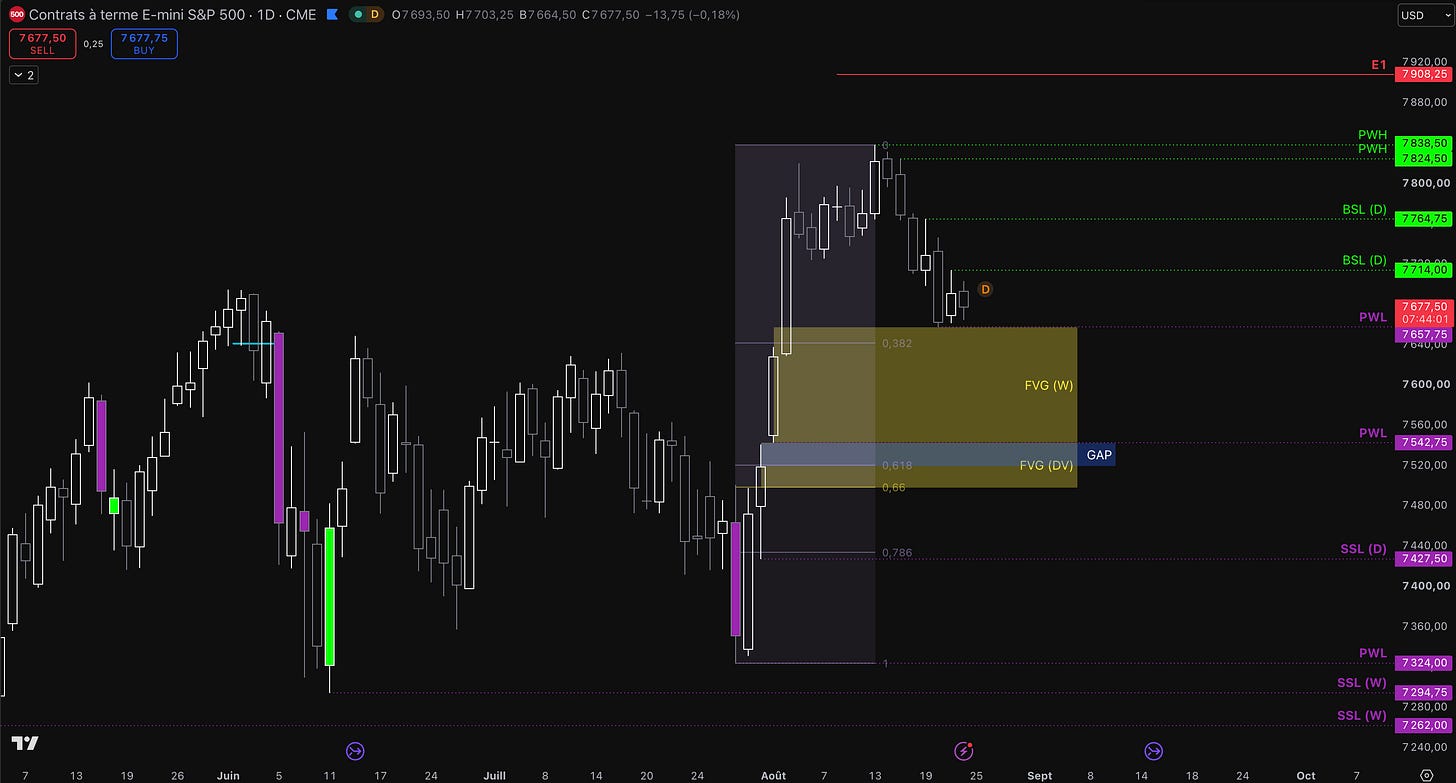Click the contract rollover icon near Juin
Screen dimensions: 1456x783
click(x=355, y=751)
